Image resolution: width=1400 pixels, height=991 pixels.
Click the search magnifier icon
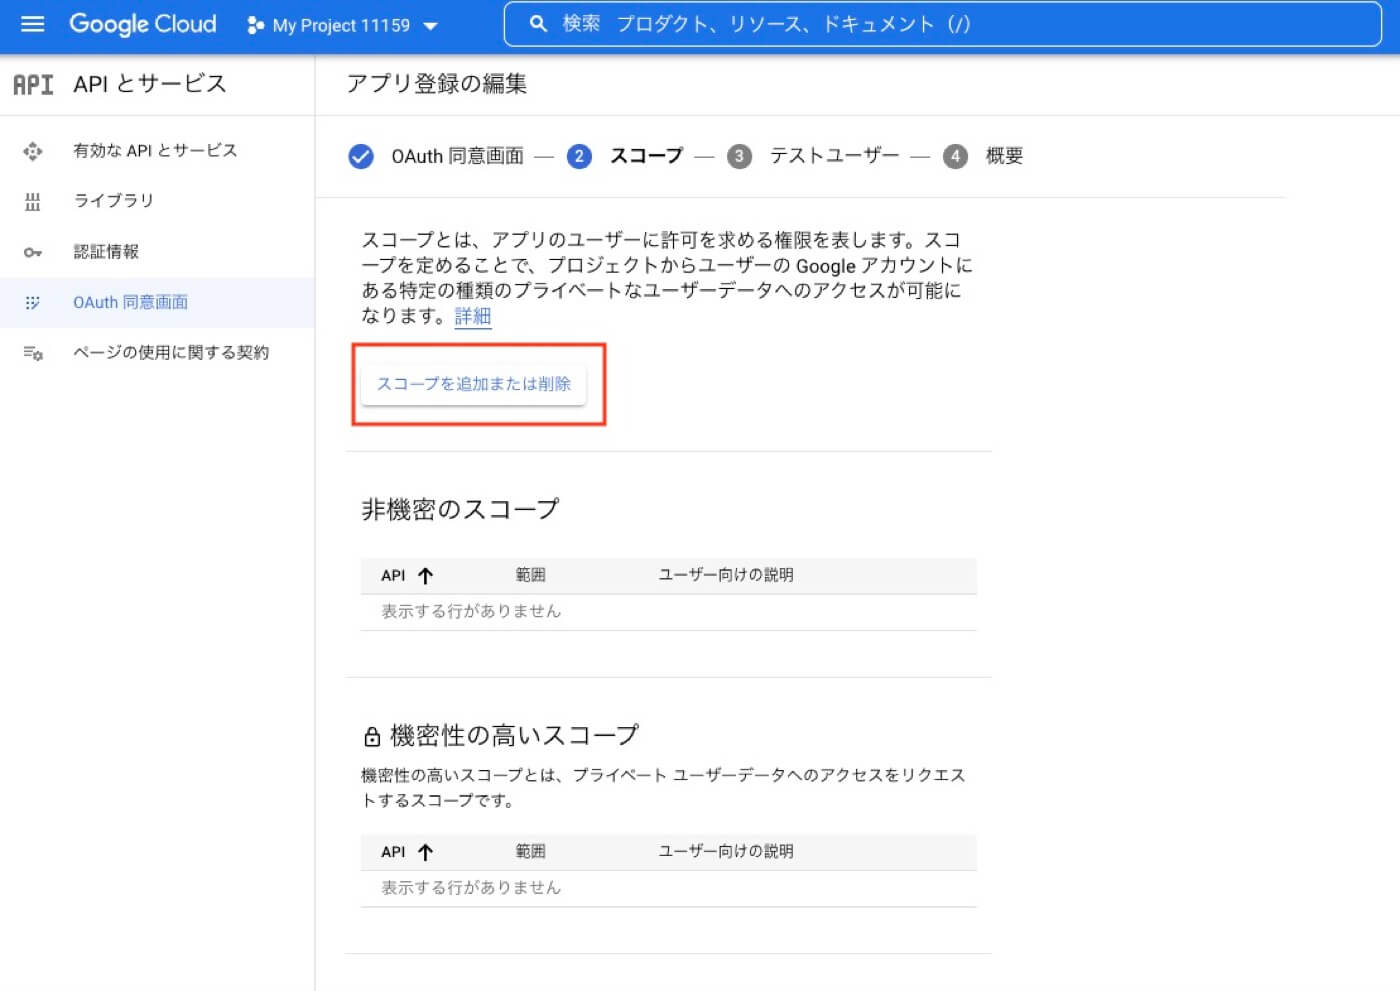[x=539, y=22]
